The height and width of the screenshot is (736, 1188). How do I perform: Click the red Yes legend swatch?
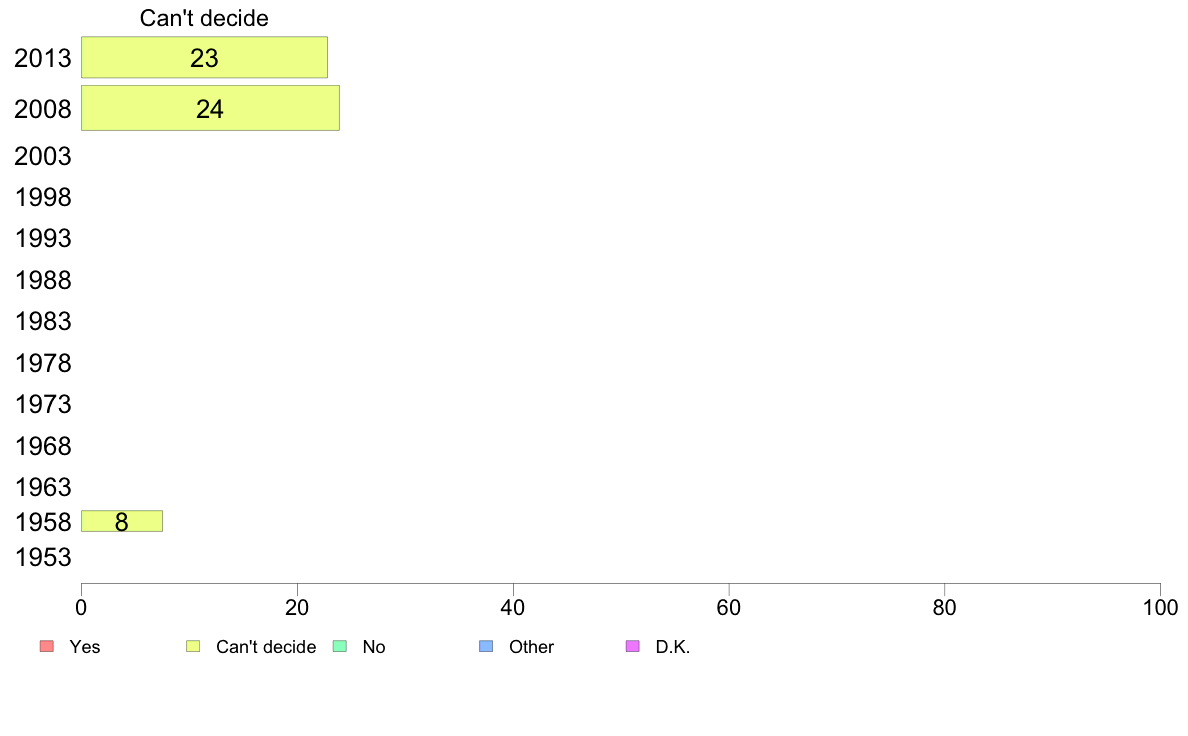click(x=47, y=646)
